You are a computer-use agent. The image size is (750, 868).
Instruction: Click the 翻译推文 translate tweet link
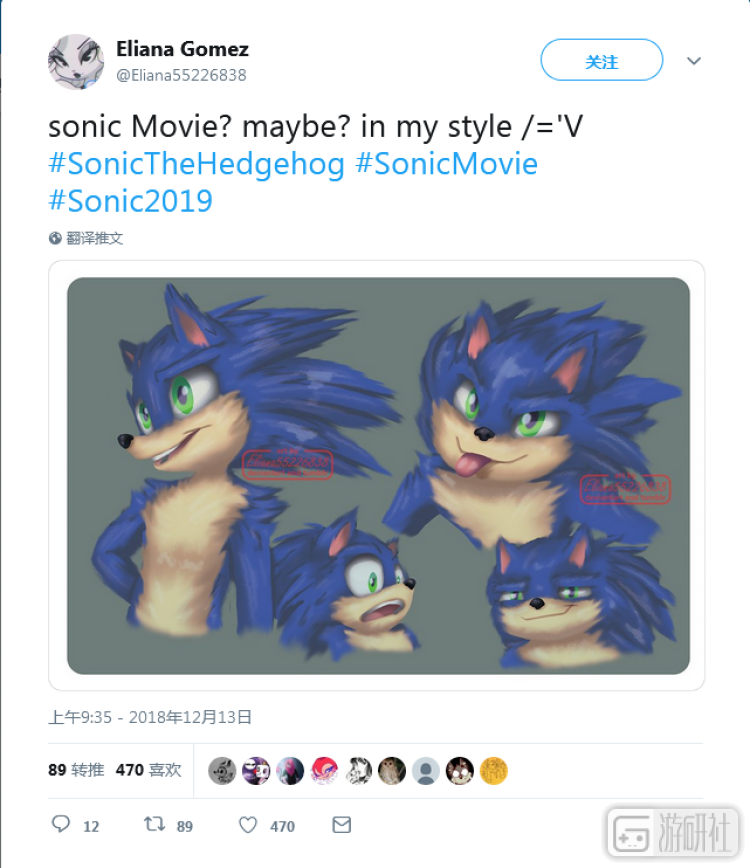tap(95, 239)
